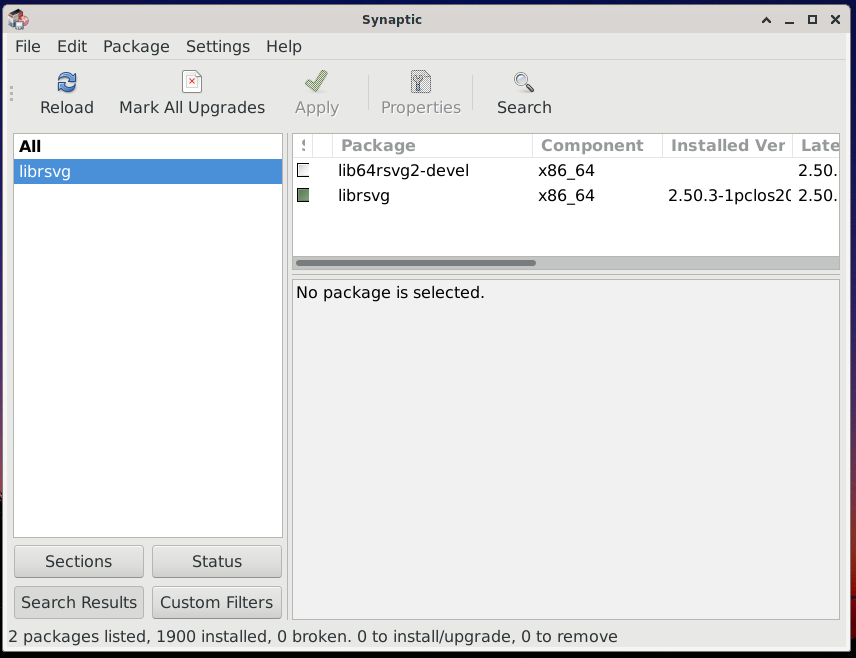Minimize the Synaptic window

coord(789,20)
